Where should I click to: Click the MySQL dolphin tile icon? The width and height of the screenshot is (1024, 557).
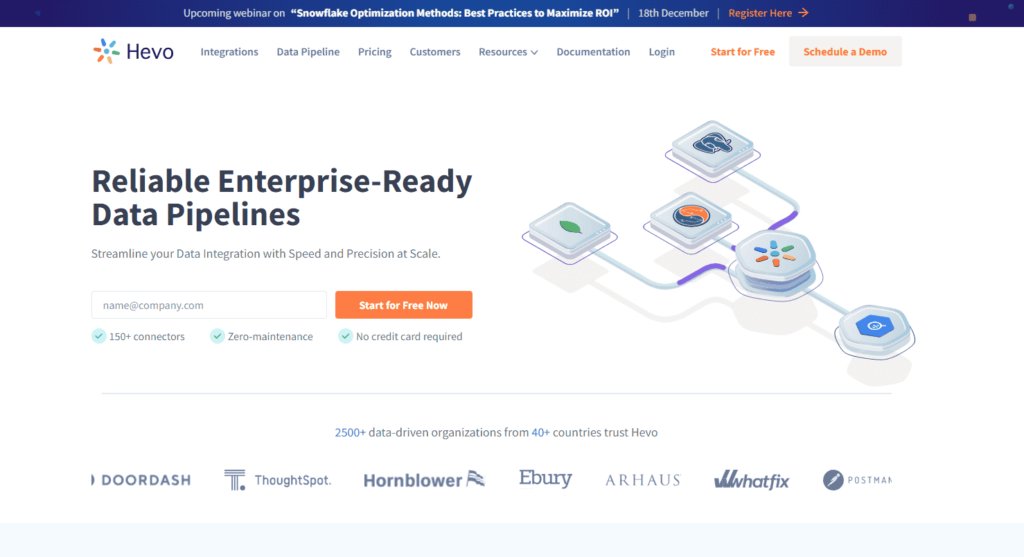tap(691, 215)
